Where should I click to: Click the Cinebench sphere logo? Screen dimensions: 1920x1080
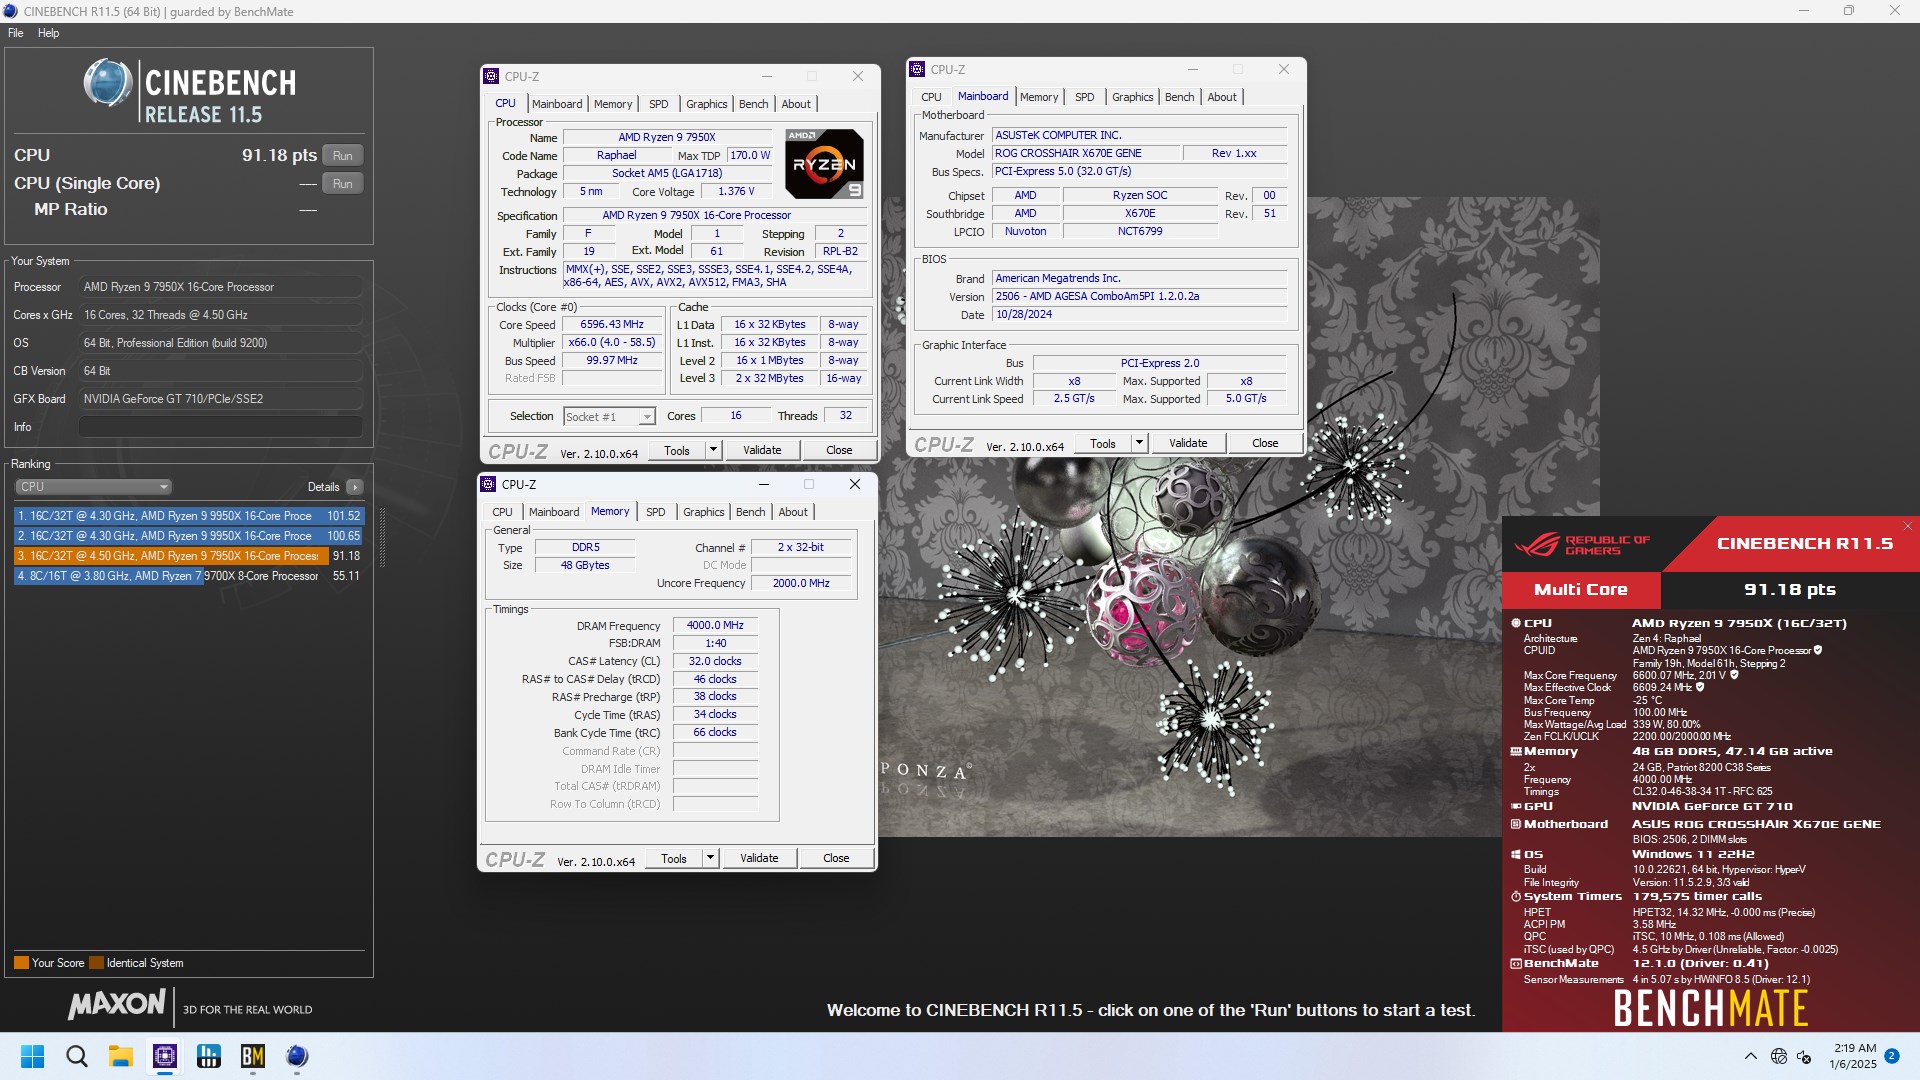click(x=107, y=82)
